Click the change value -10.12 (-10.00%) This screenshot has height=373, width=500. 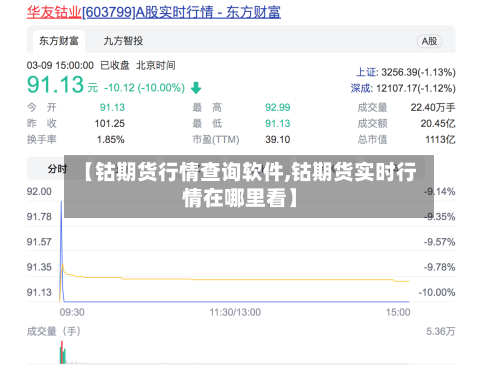coord(144,88)
